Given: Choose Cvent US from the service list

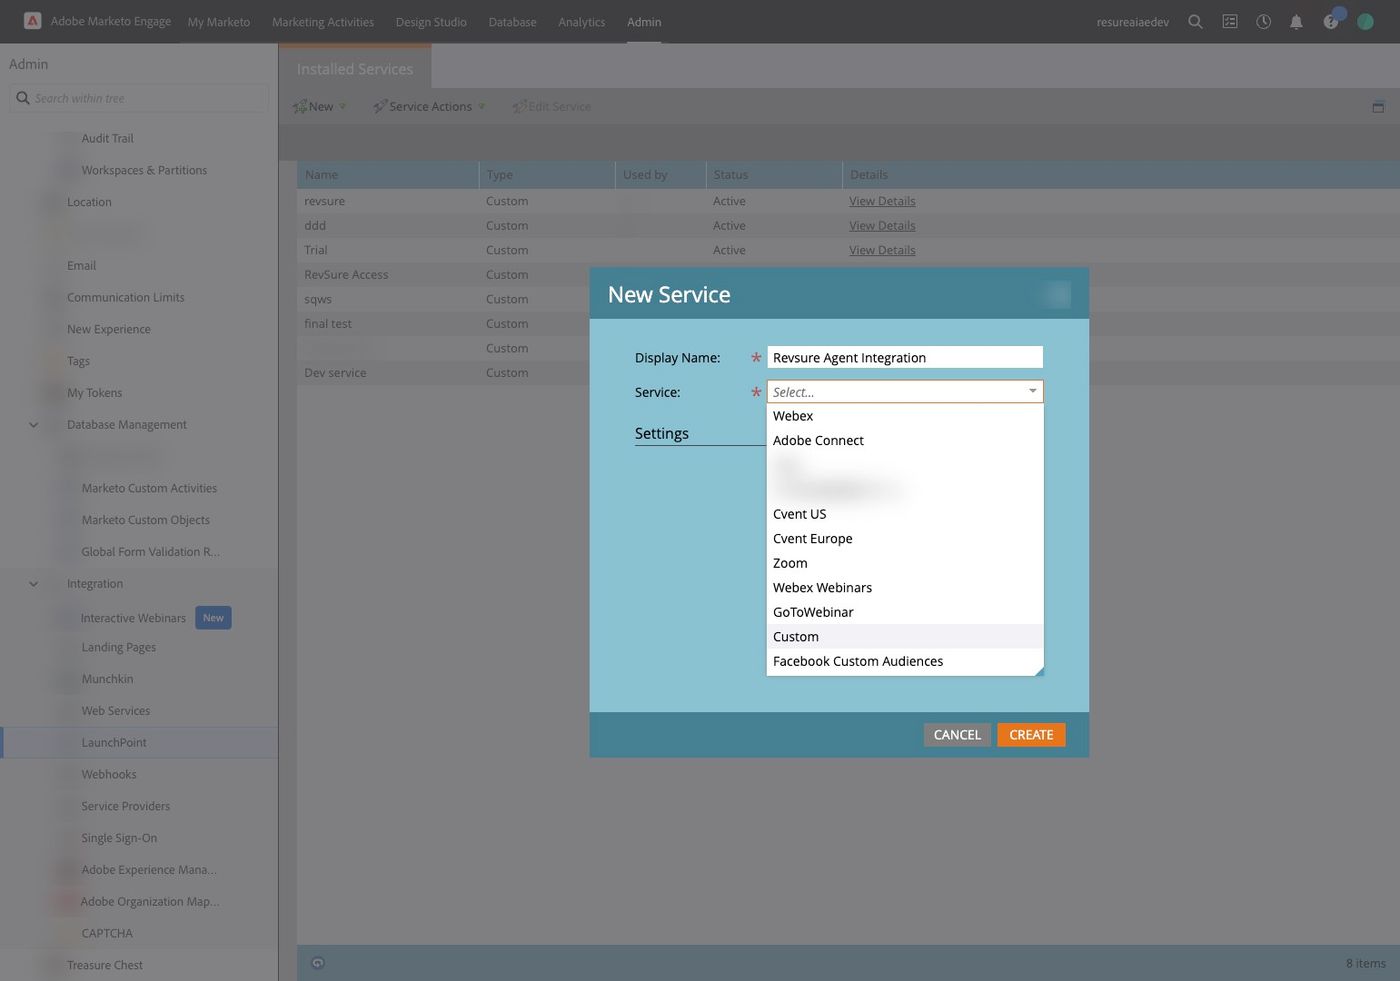Looking at the screenshot, I should pos(905,514).
